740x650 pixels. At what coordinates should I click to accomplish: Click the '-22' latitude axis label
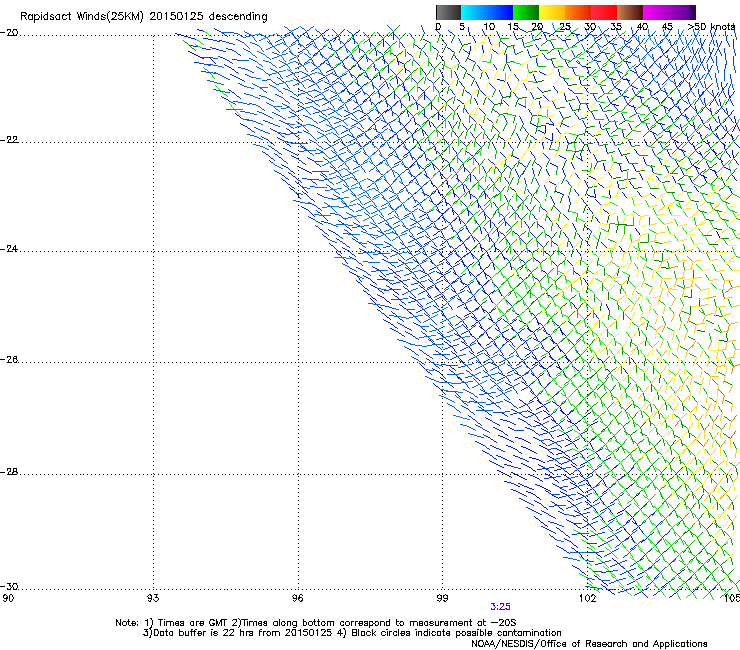tap(9, 140)
